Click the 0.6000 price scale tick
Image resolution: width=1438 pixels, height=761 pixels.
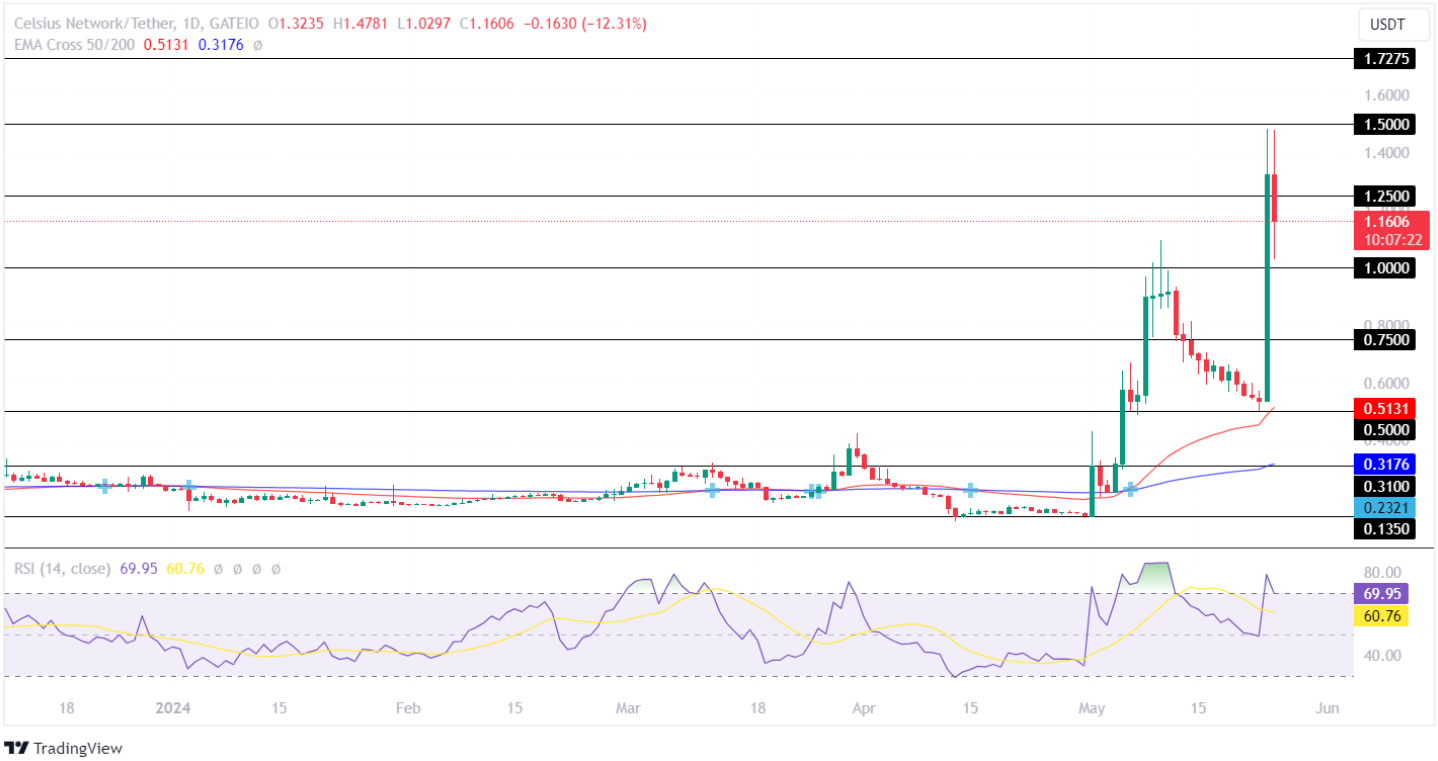click(1386, 383)
